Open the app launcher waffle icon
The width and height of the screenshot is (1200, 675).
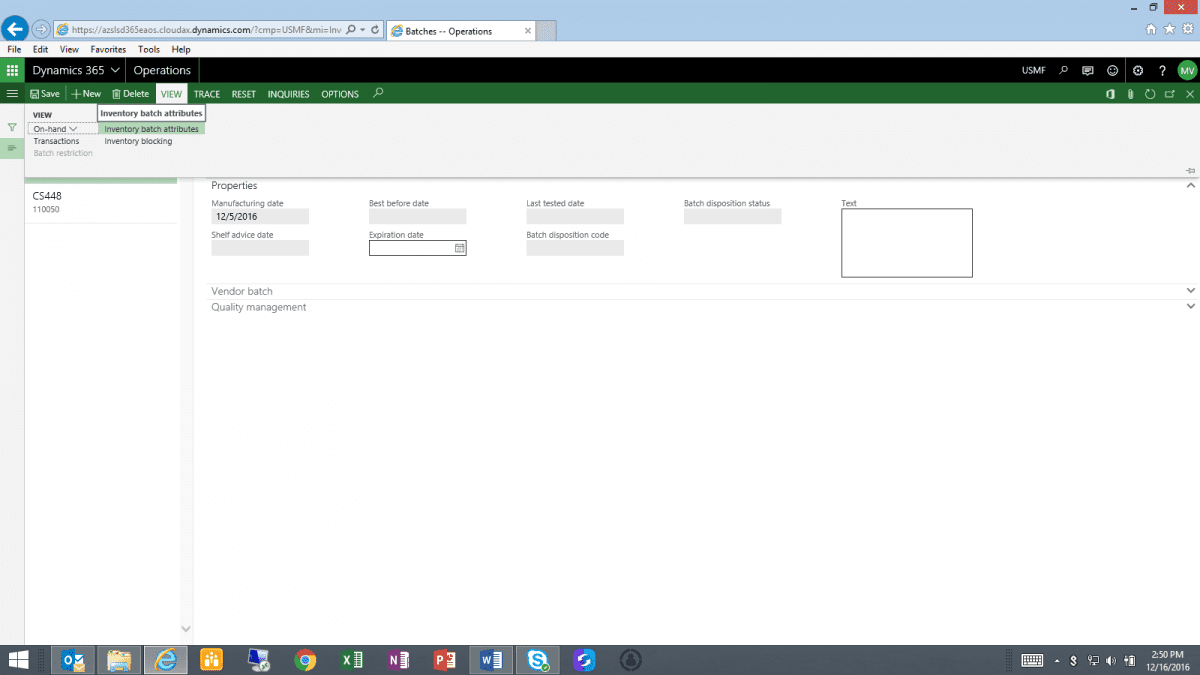tap(12, 71)
